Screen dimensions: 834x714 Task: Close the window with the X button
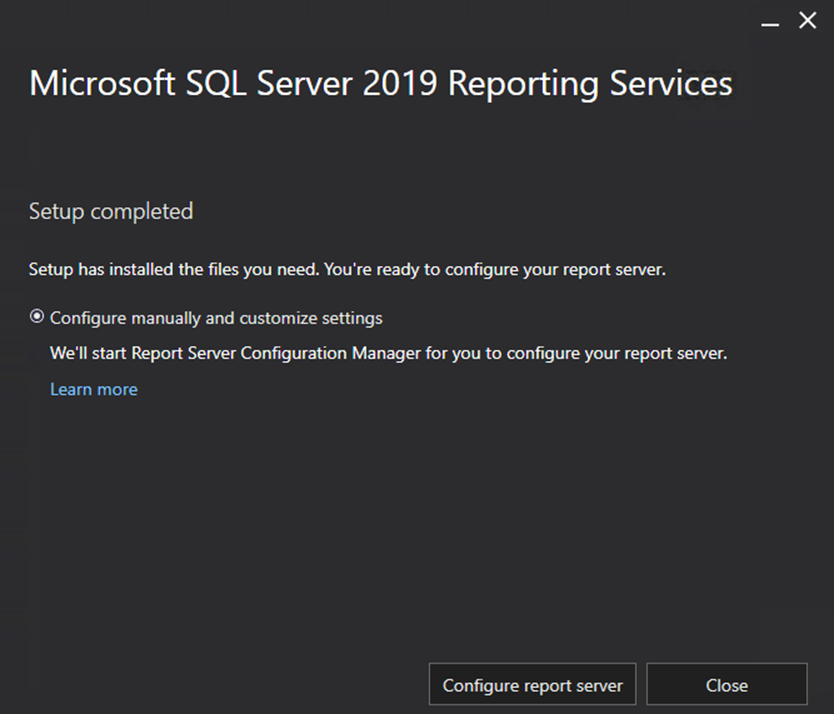click(x=807, y=20)
